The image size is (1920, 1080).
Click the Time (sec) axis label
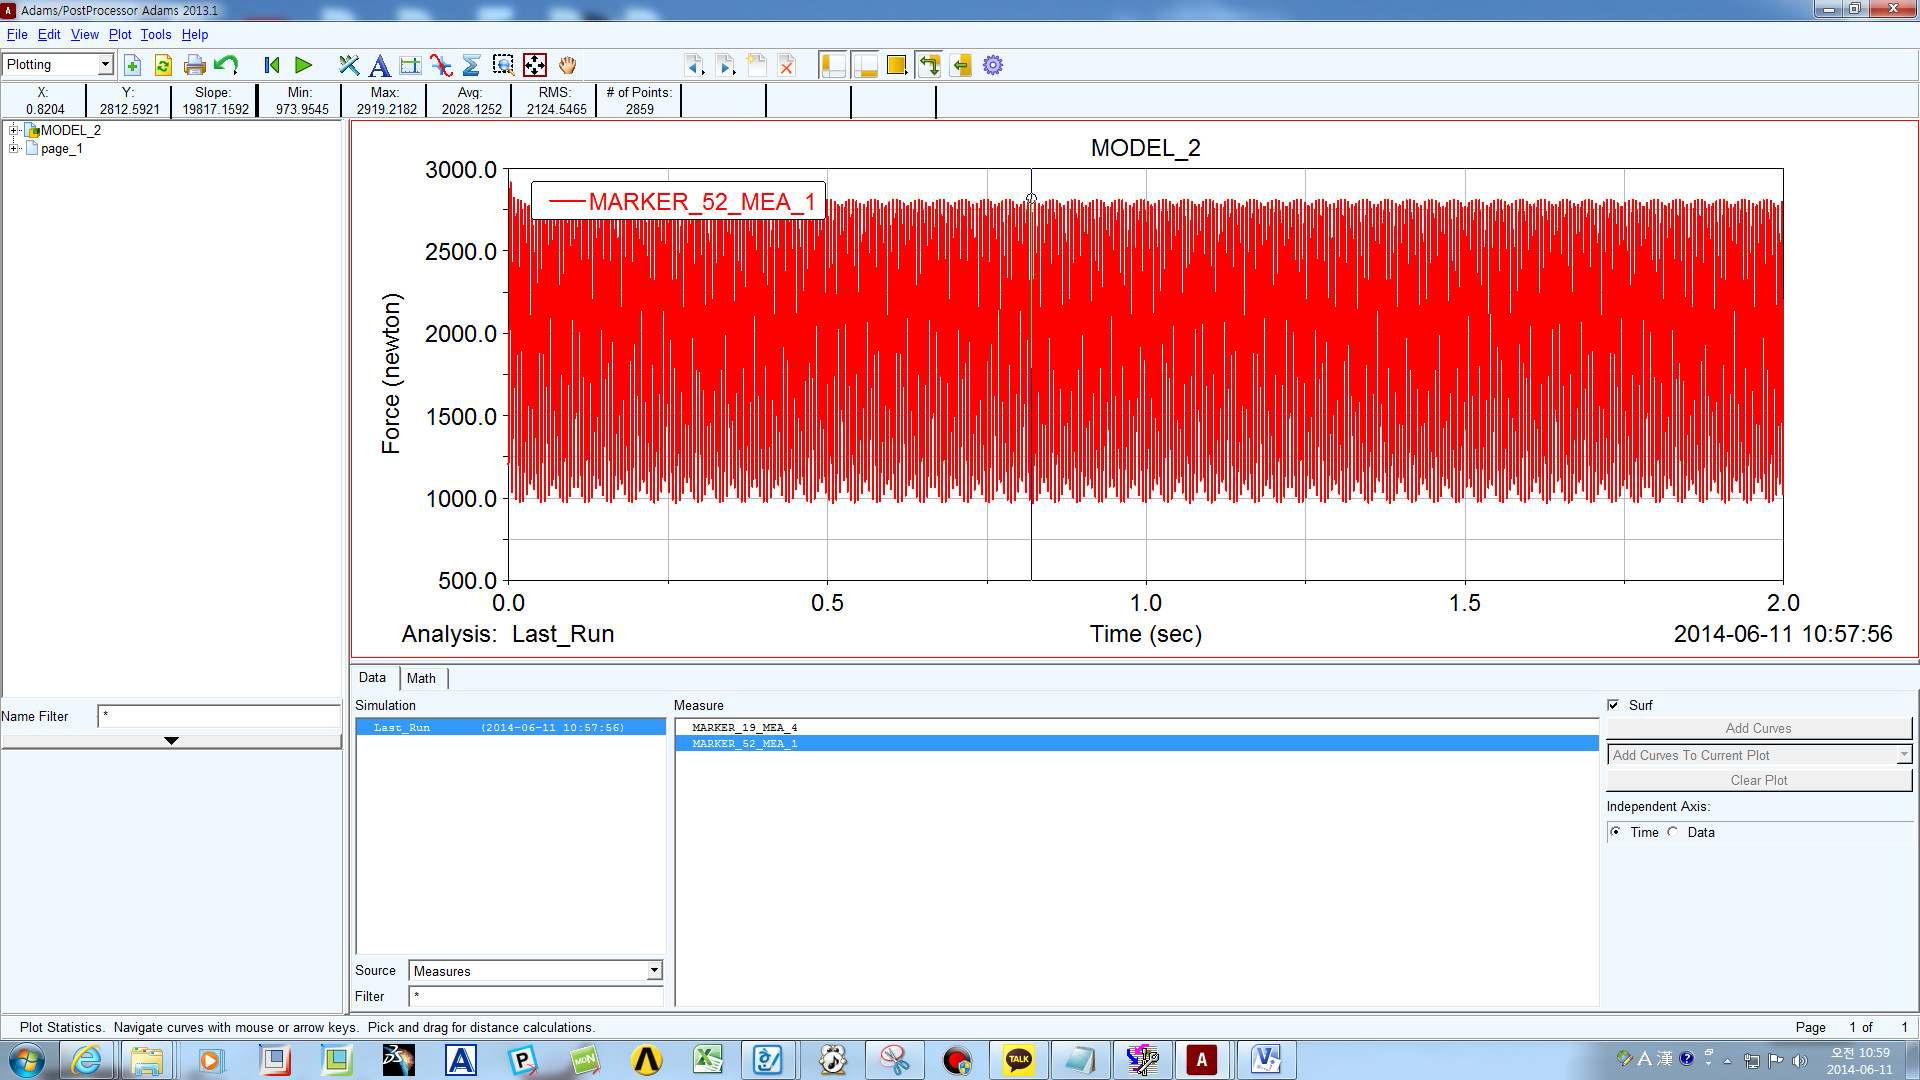(1145, 634)
